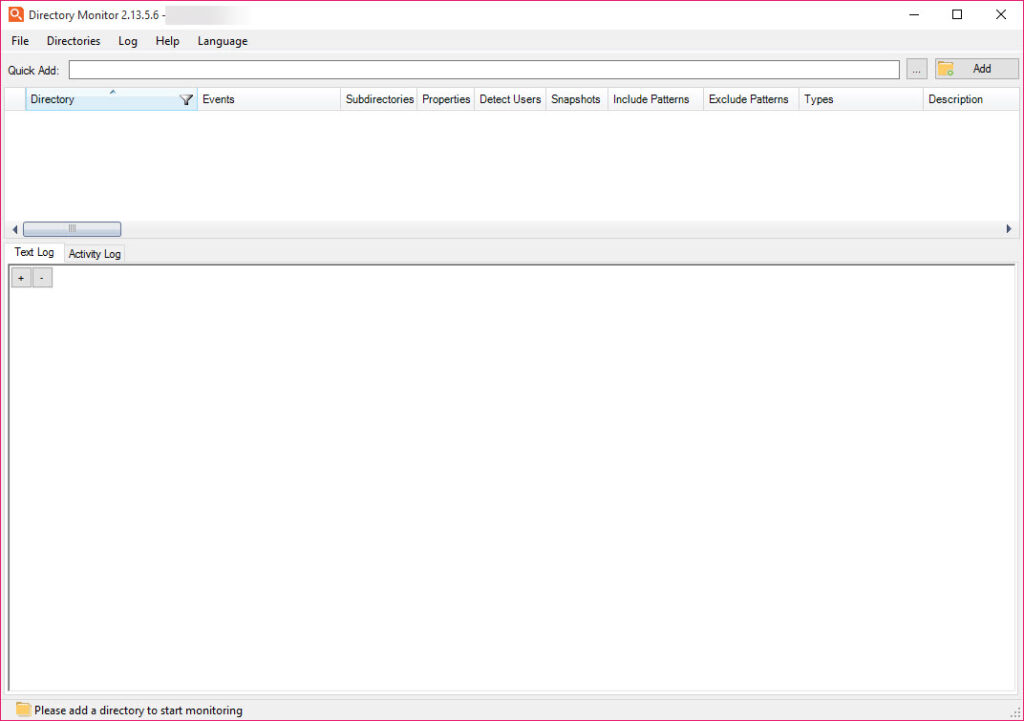The height and width of the screenshot is (721, 1024).
Task: Click the Description column header
Action: 971,99
